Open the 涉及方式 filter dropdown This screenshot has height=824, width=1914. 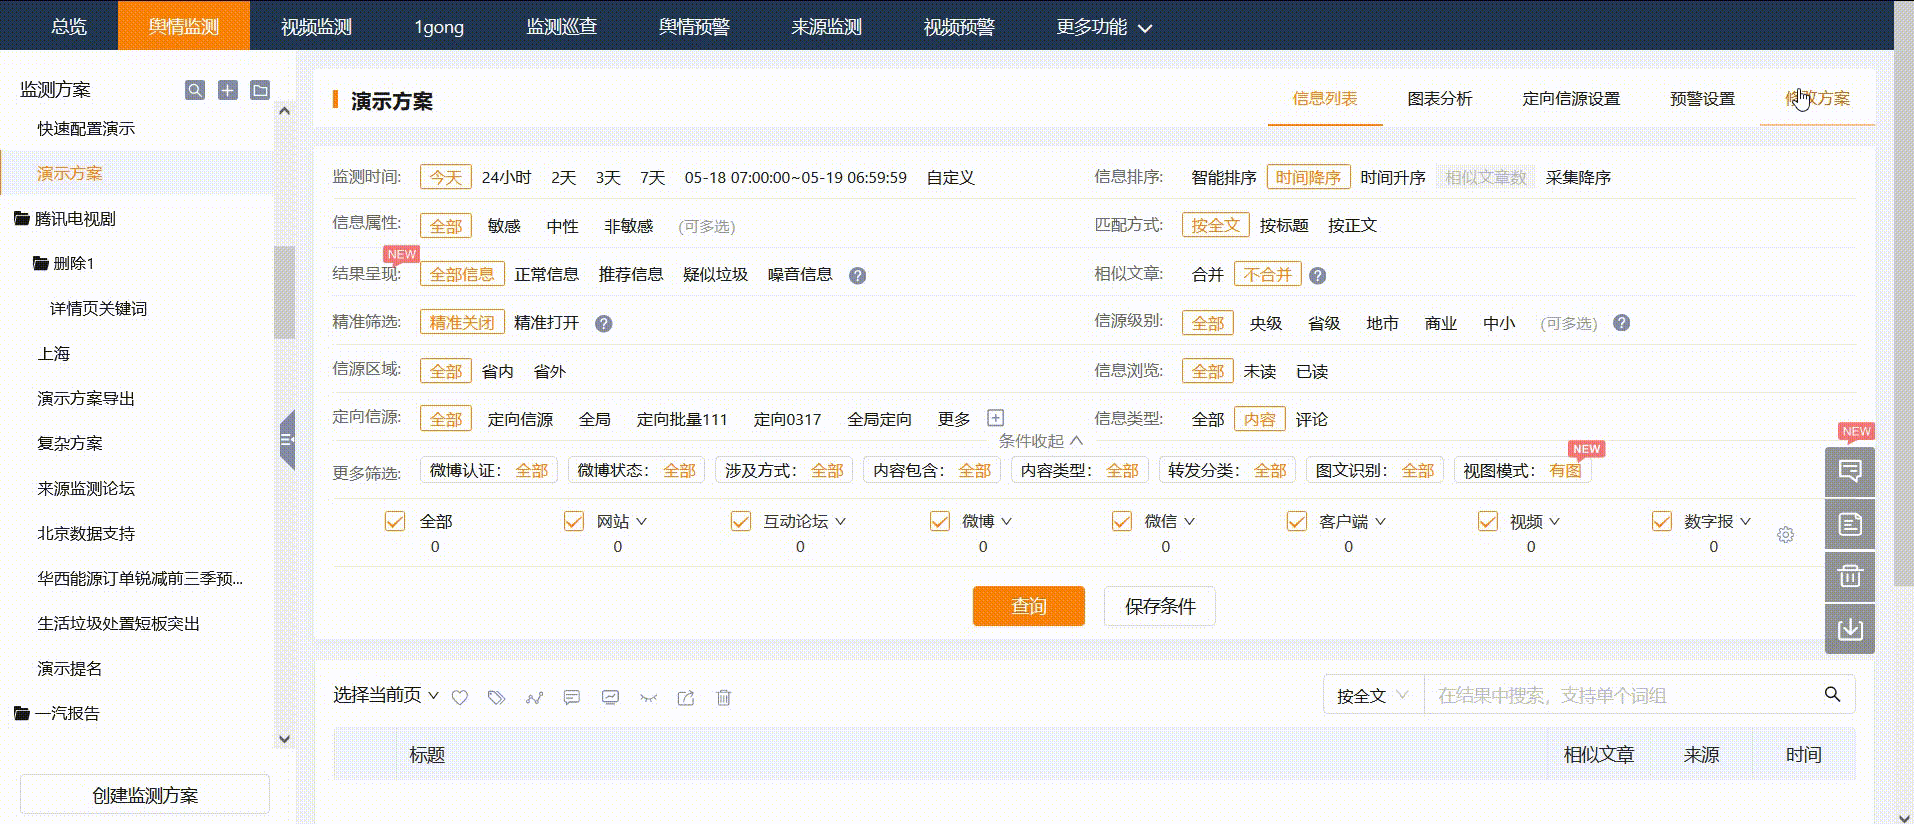[x=784, y=470]
